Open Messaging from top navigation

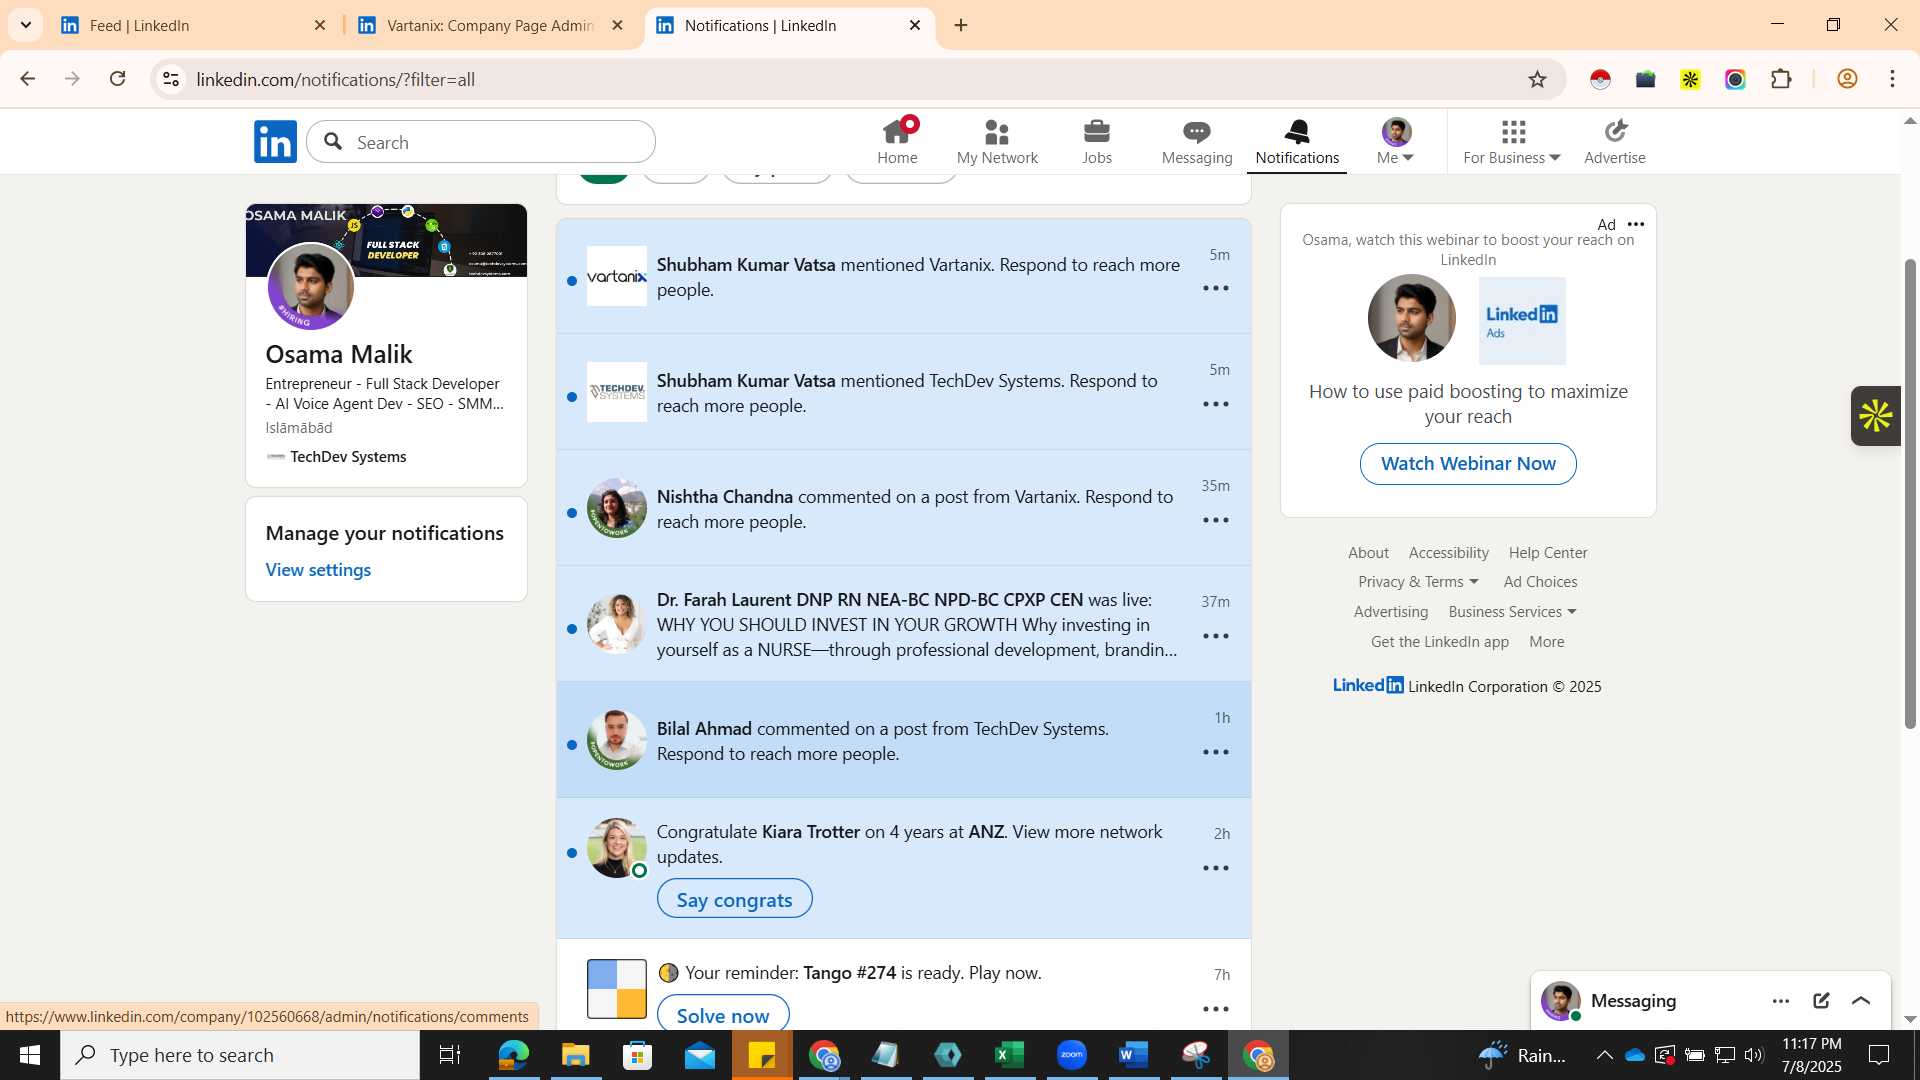pyautogui.click(x=1197, y=141)
